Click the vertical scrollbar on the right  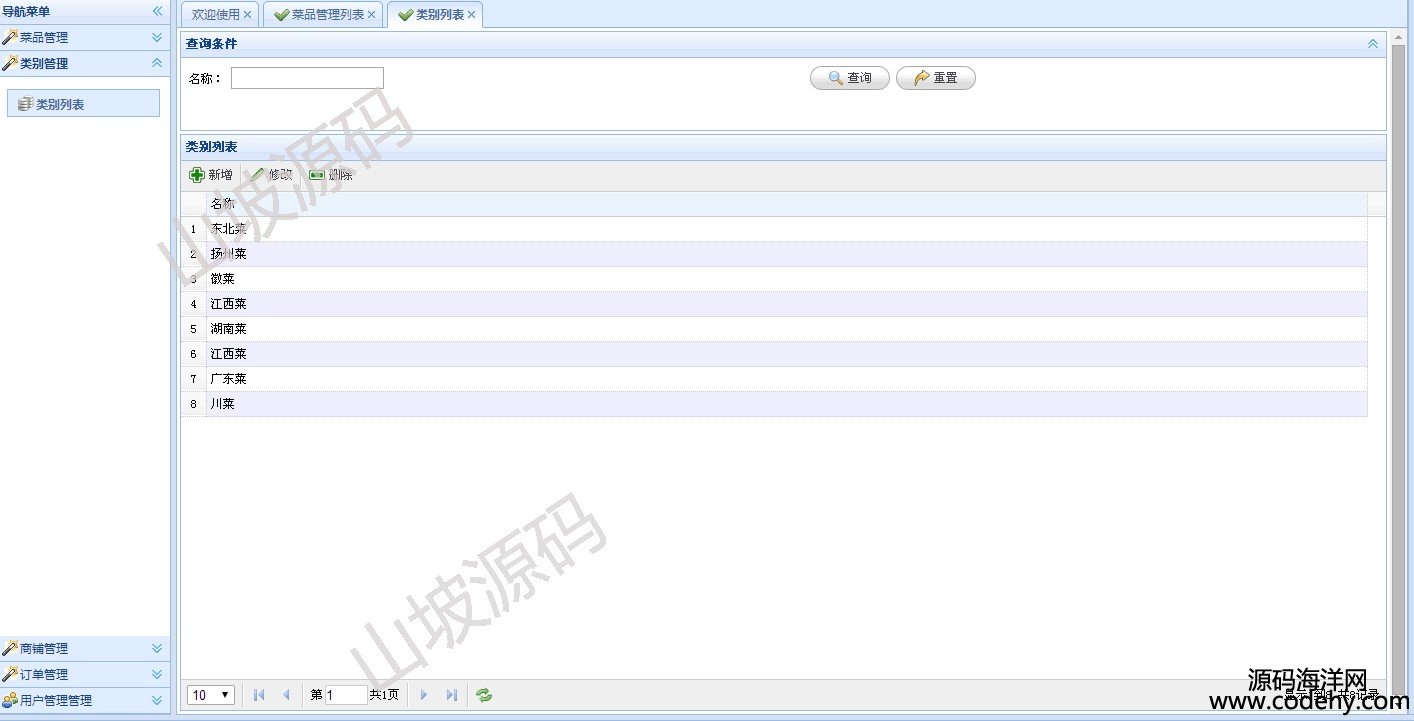pos(1398,370)
